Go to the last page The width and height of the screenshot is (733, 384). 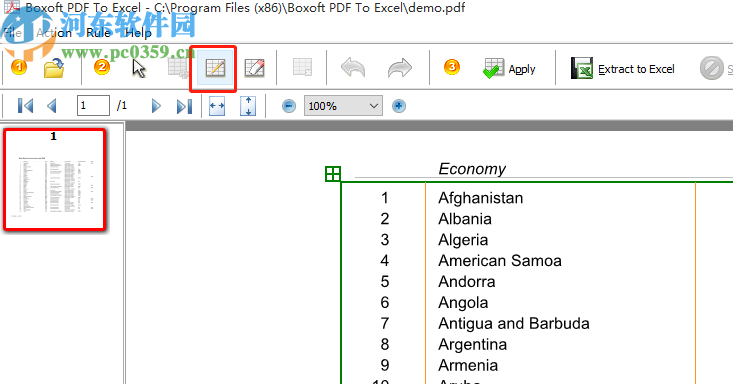pyautogui.click(x=184, y=106)
